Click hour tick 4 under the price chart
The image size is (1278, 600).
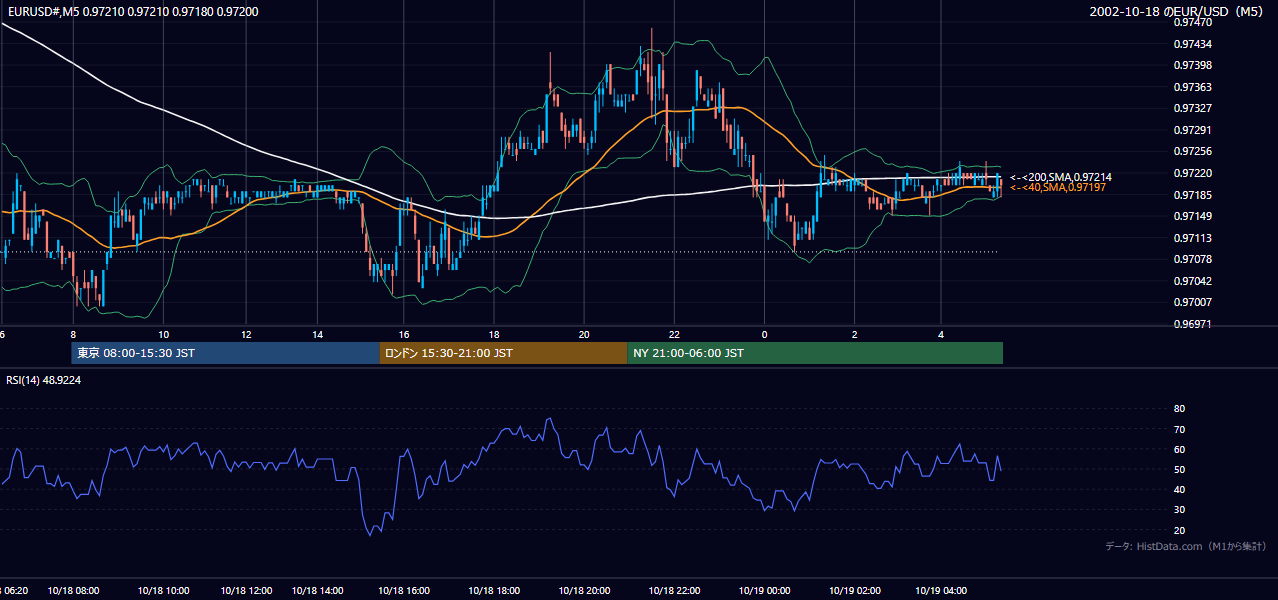(941, 334)
